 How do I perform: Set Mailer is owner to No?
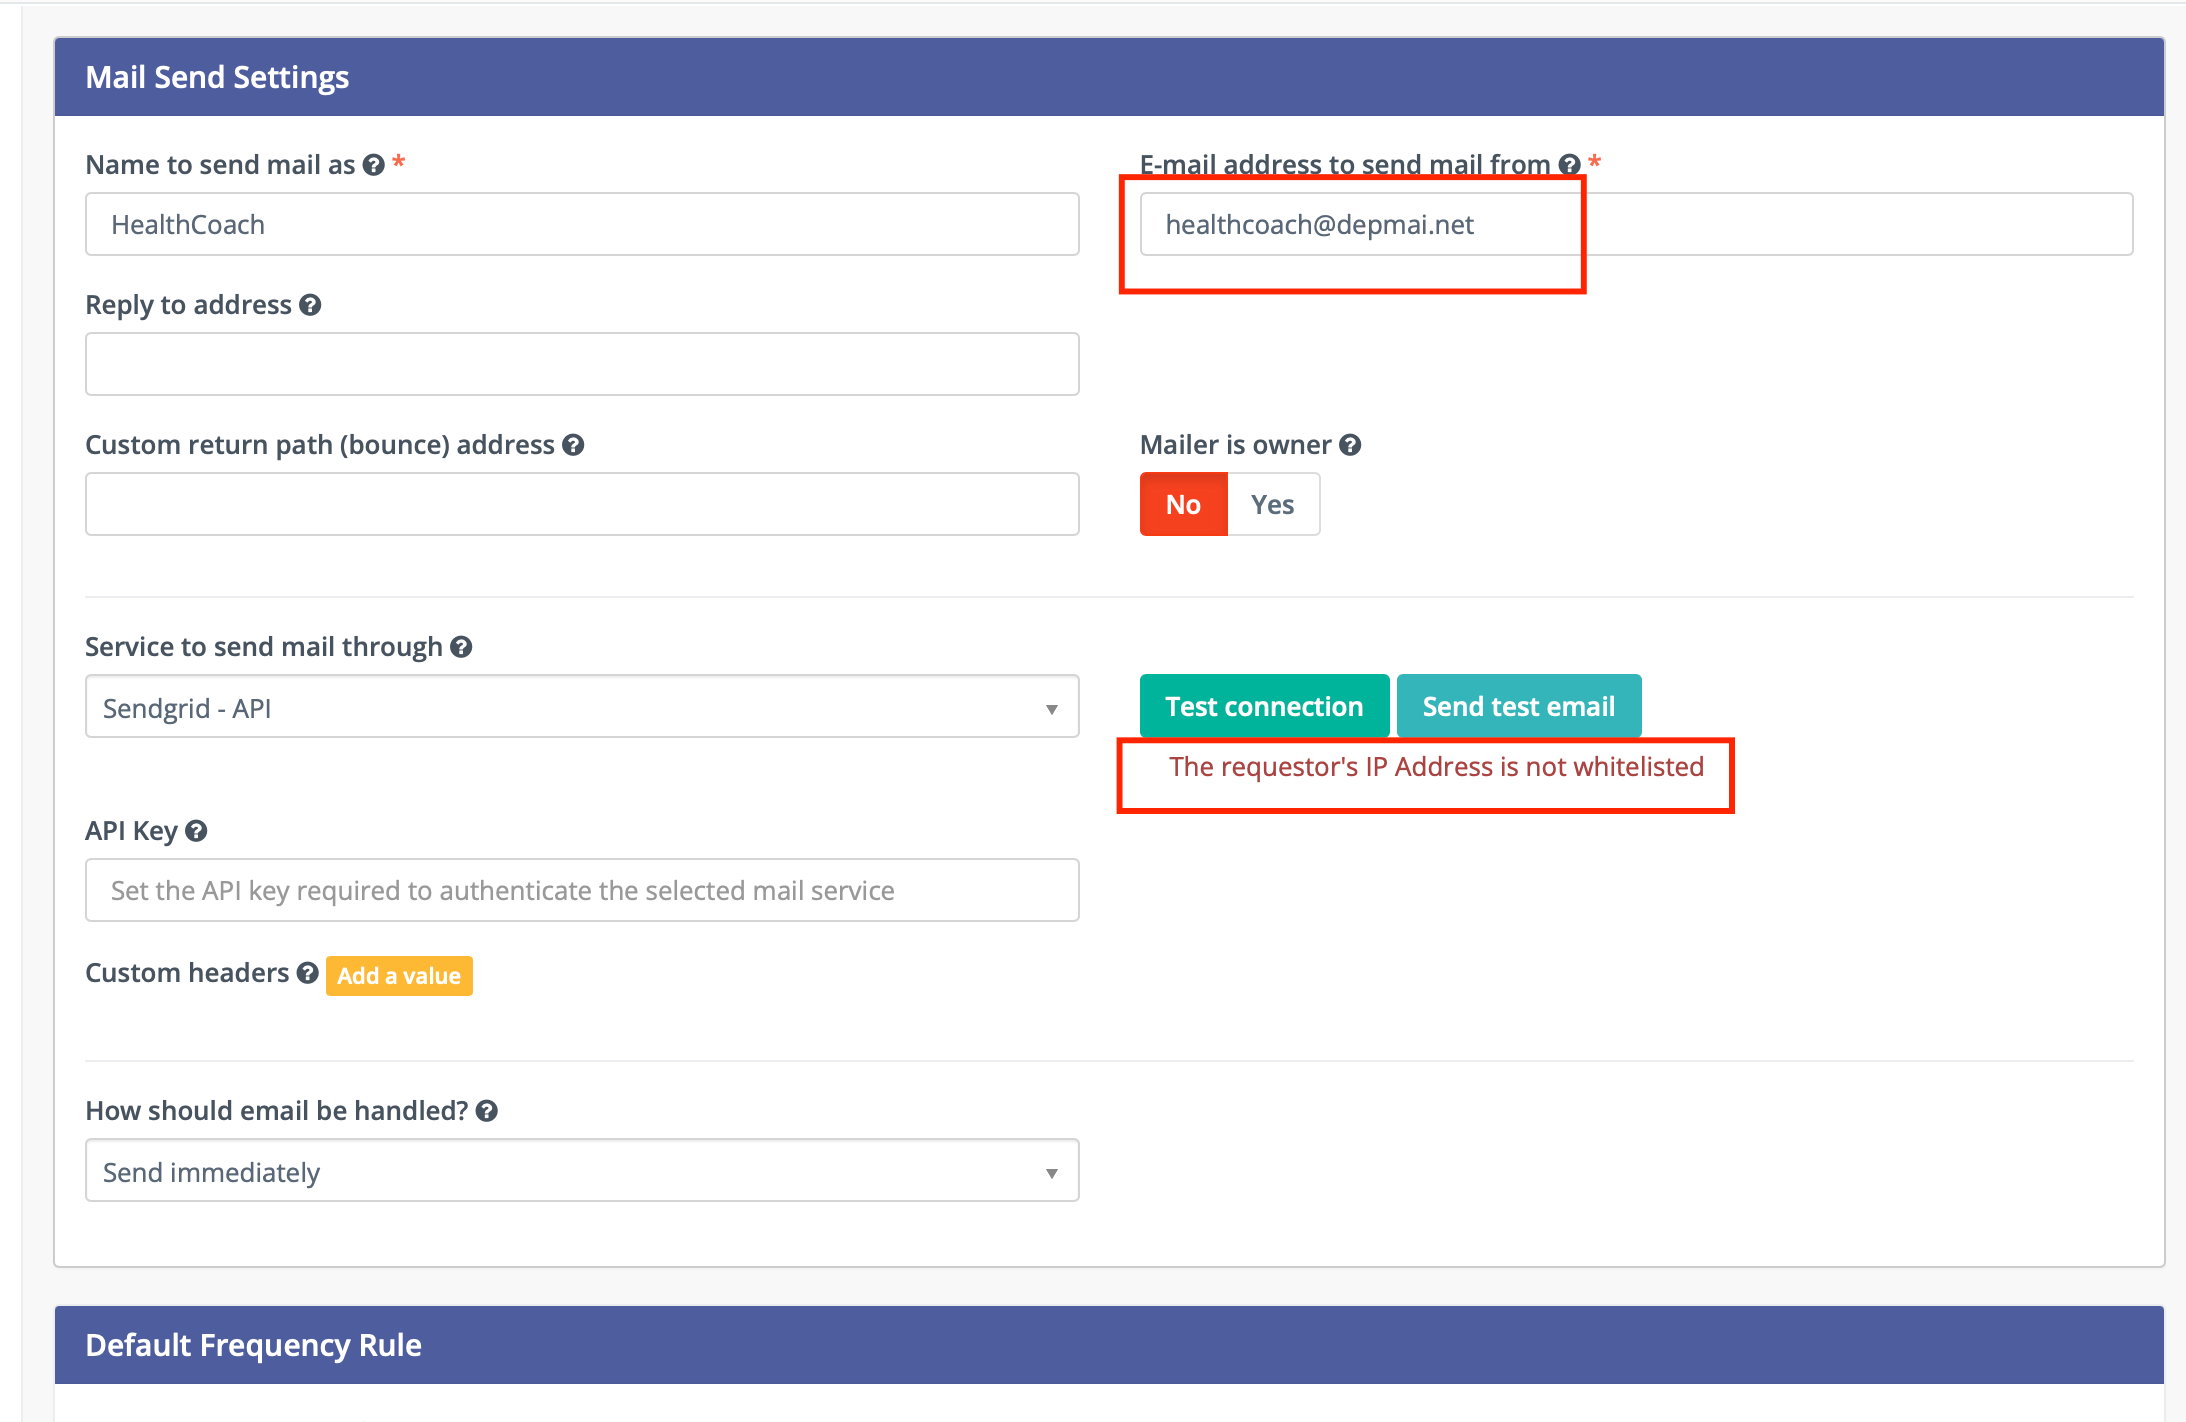pyautogui.click(x=1183, y=505)
